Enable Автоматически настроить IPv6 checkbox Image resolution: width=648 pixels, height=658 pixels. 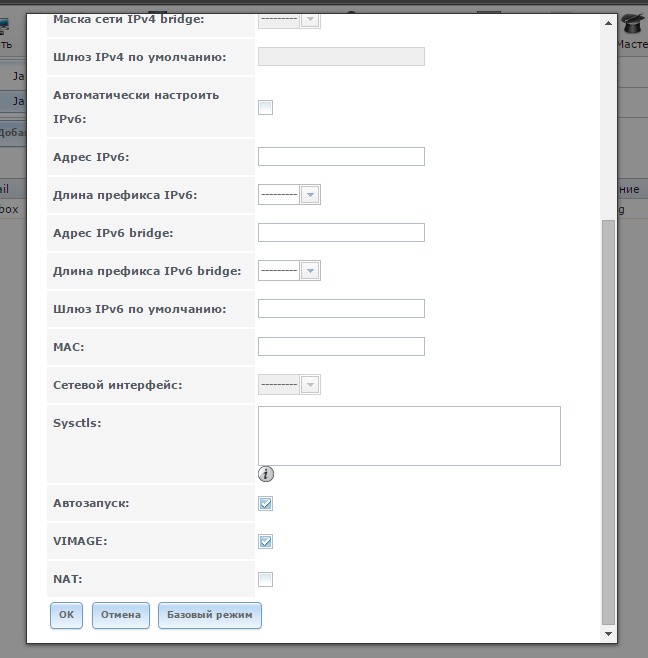[x=265, y=107]
